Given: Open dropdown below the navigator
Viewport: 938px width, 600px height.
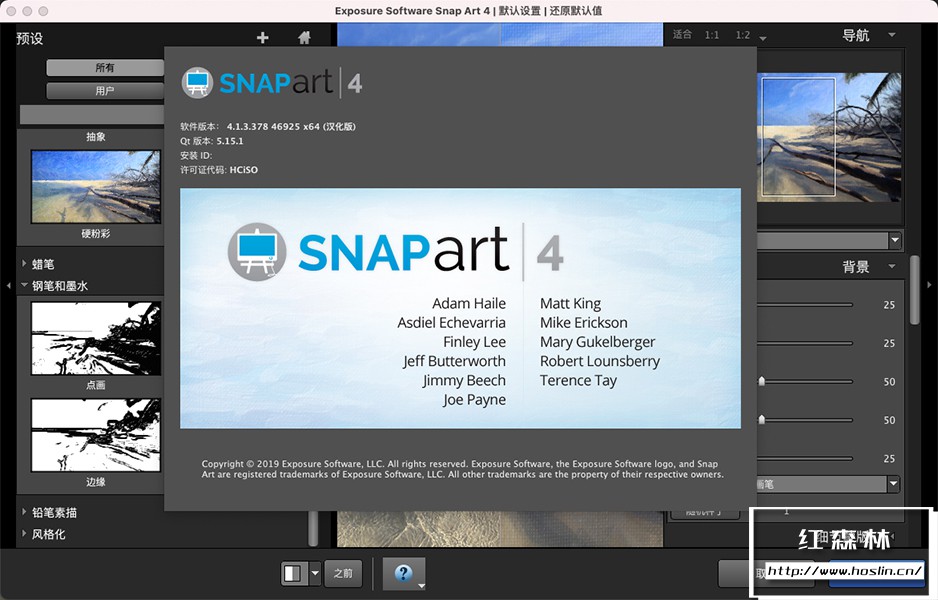Looking at the screenshot, I should (894, 240).
